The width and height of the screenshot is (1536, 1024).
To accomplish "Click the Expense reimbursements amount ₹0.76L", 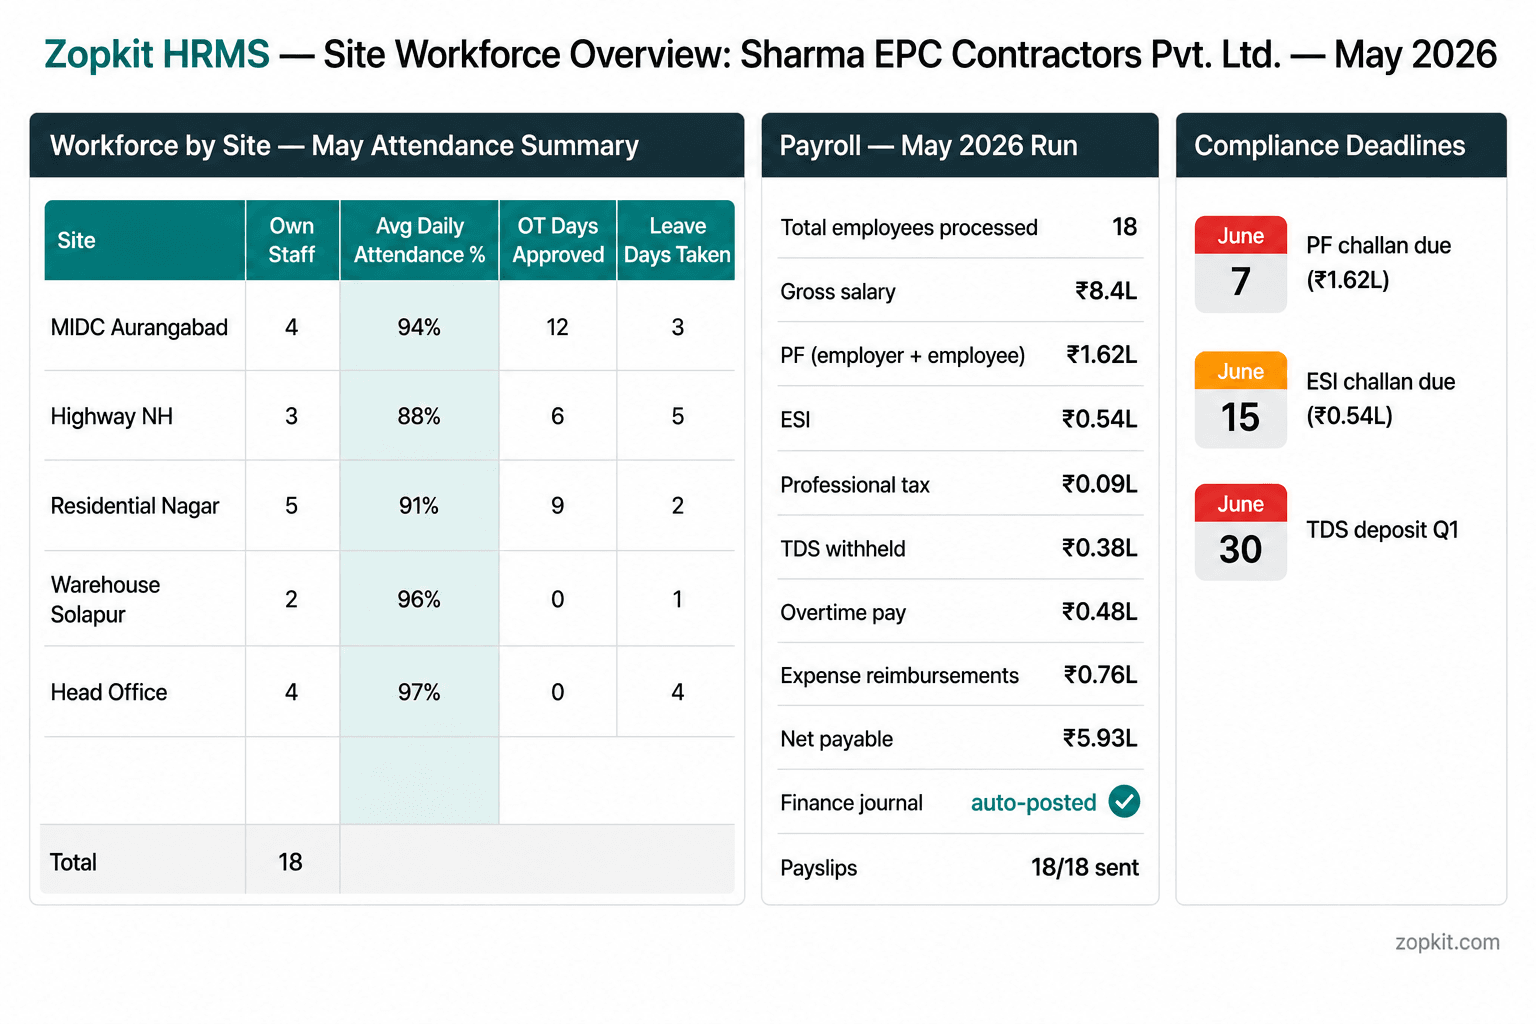I will coord(1101,675).
